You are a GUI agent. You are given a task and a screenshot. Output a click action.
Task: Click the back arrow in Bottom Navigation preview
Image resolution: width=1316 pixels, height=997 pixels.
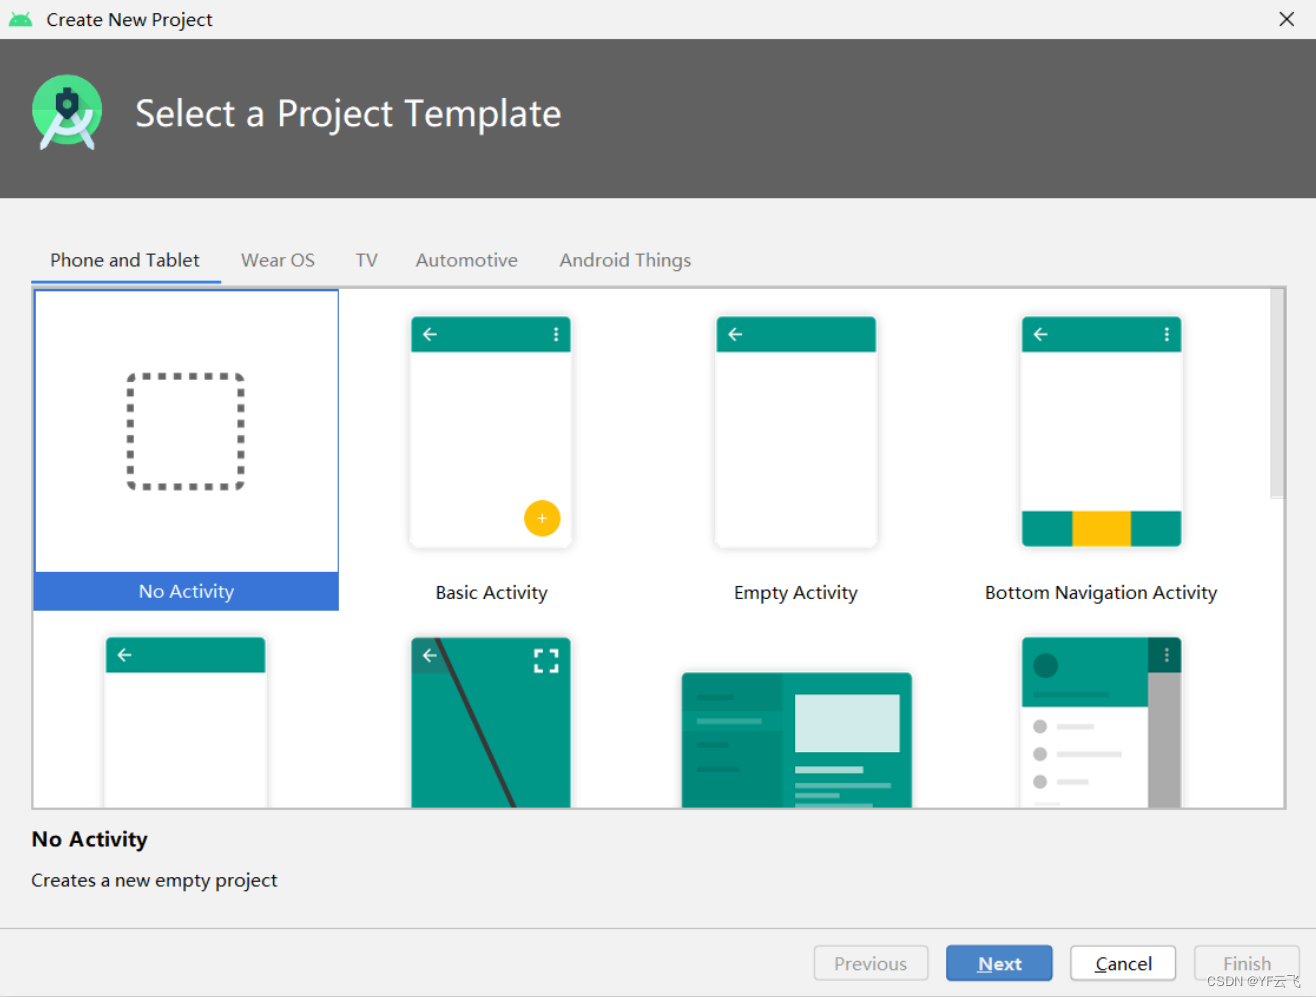click(x=1040, y=334)
